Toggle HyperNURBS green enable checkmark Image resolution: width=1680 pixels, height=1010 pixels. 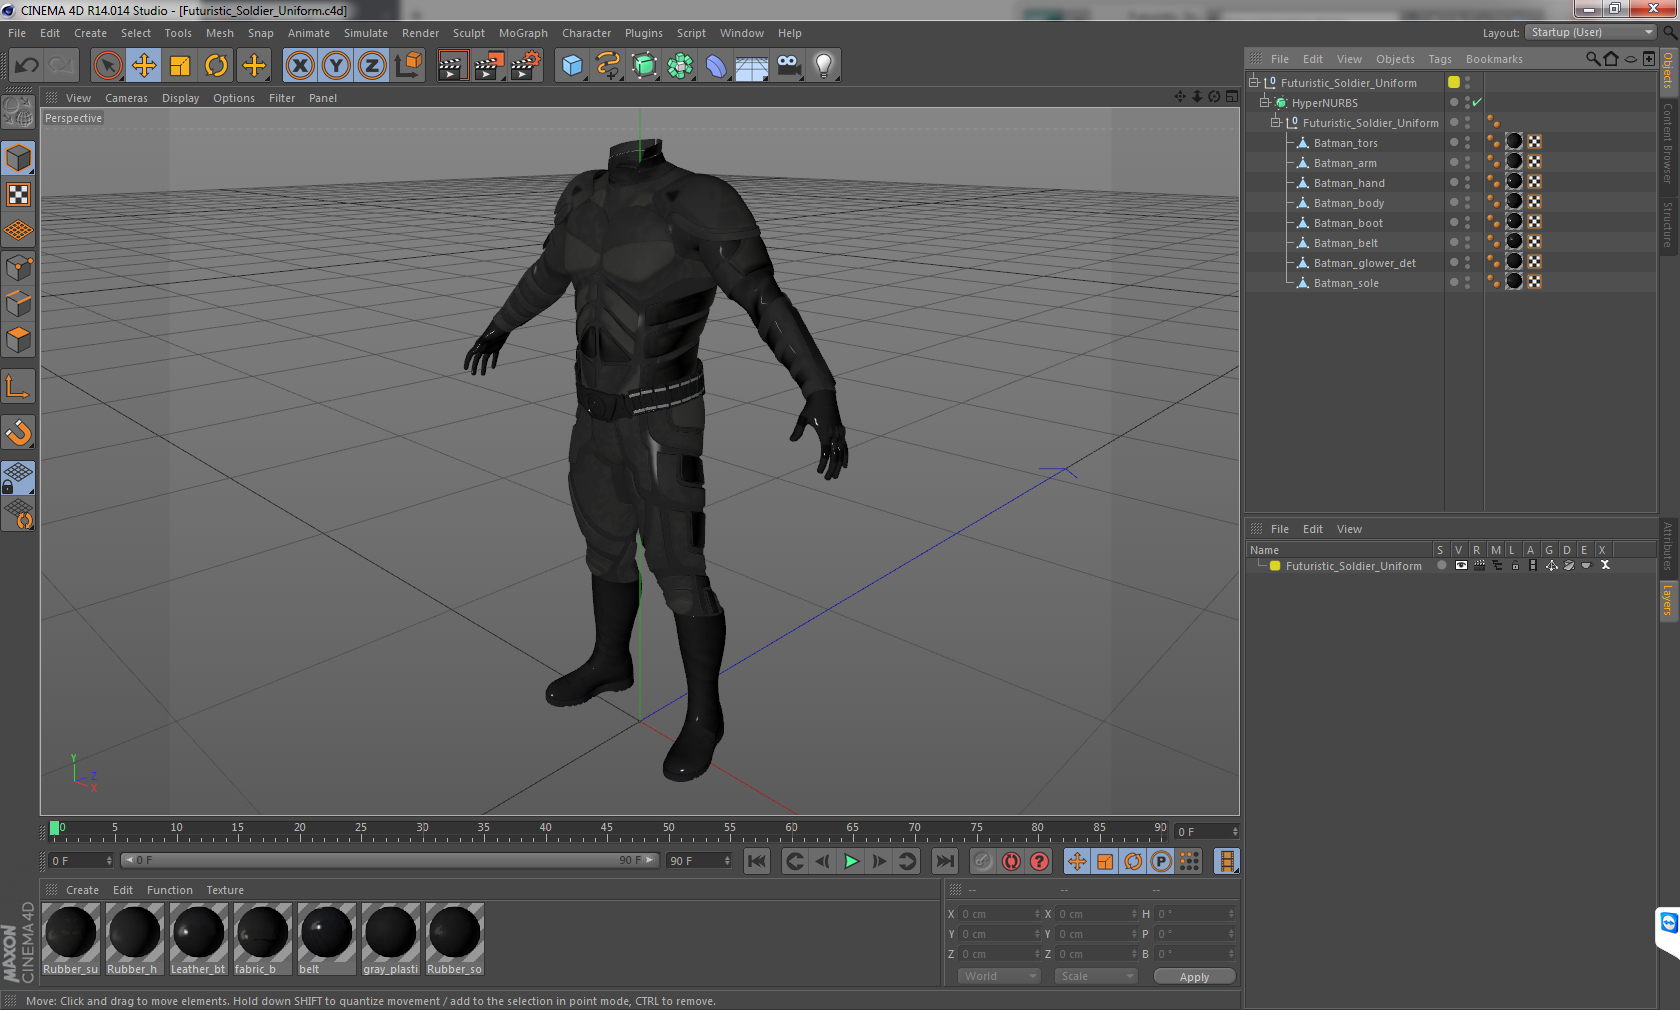(x=1477, y=102)
